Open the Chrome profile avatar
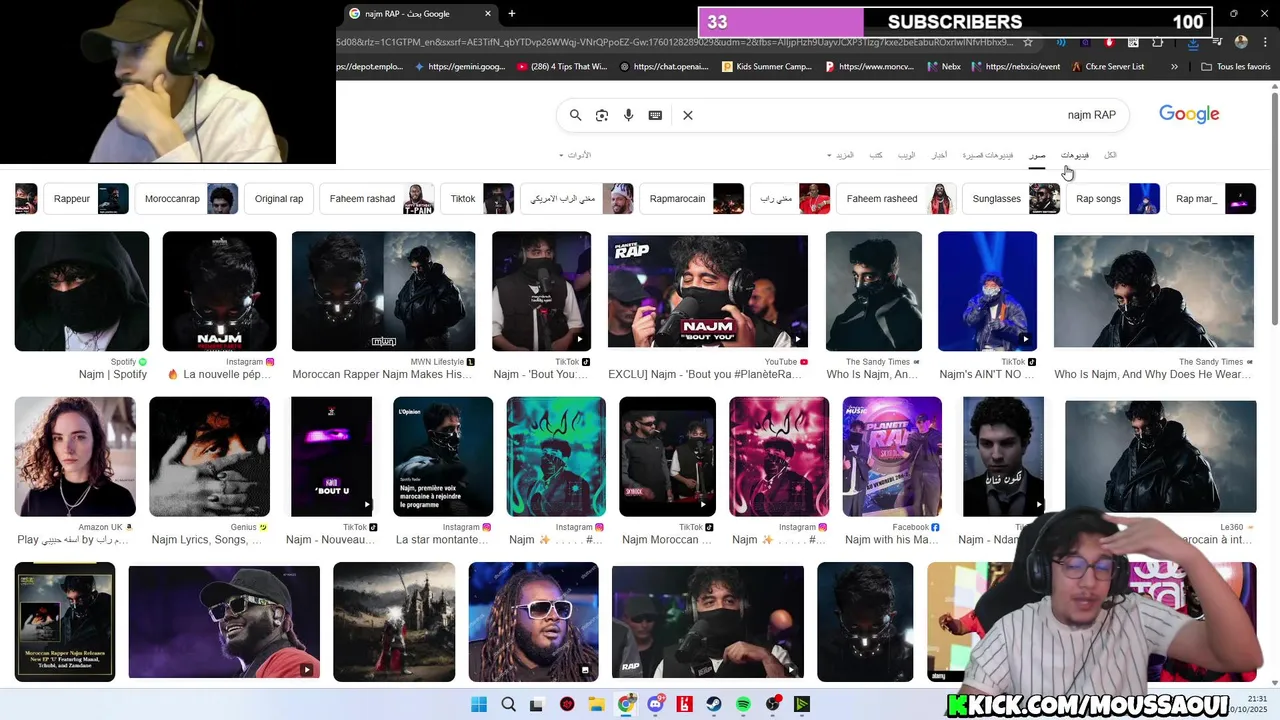Viewport: 1280px width, 720px height. (x=1241, y=42)
